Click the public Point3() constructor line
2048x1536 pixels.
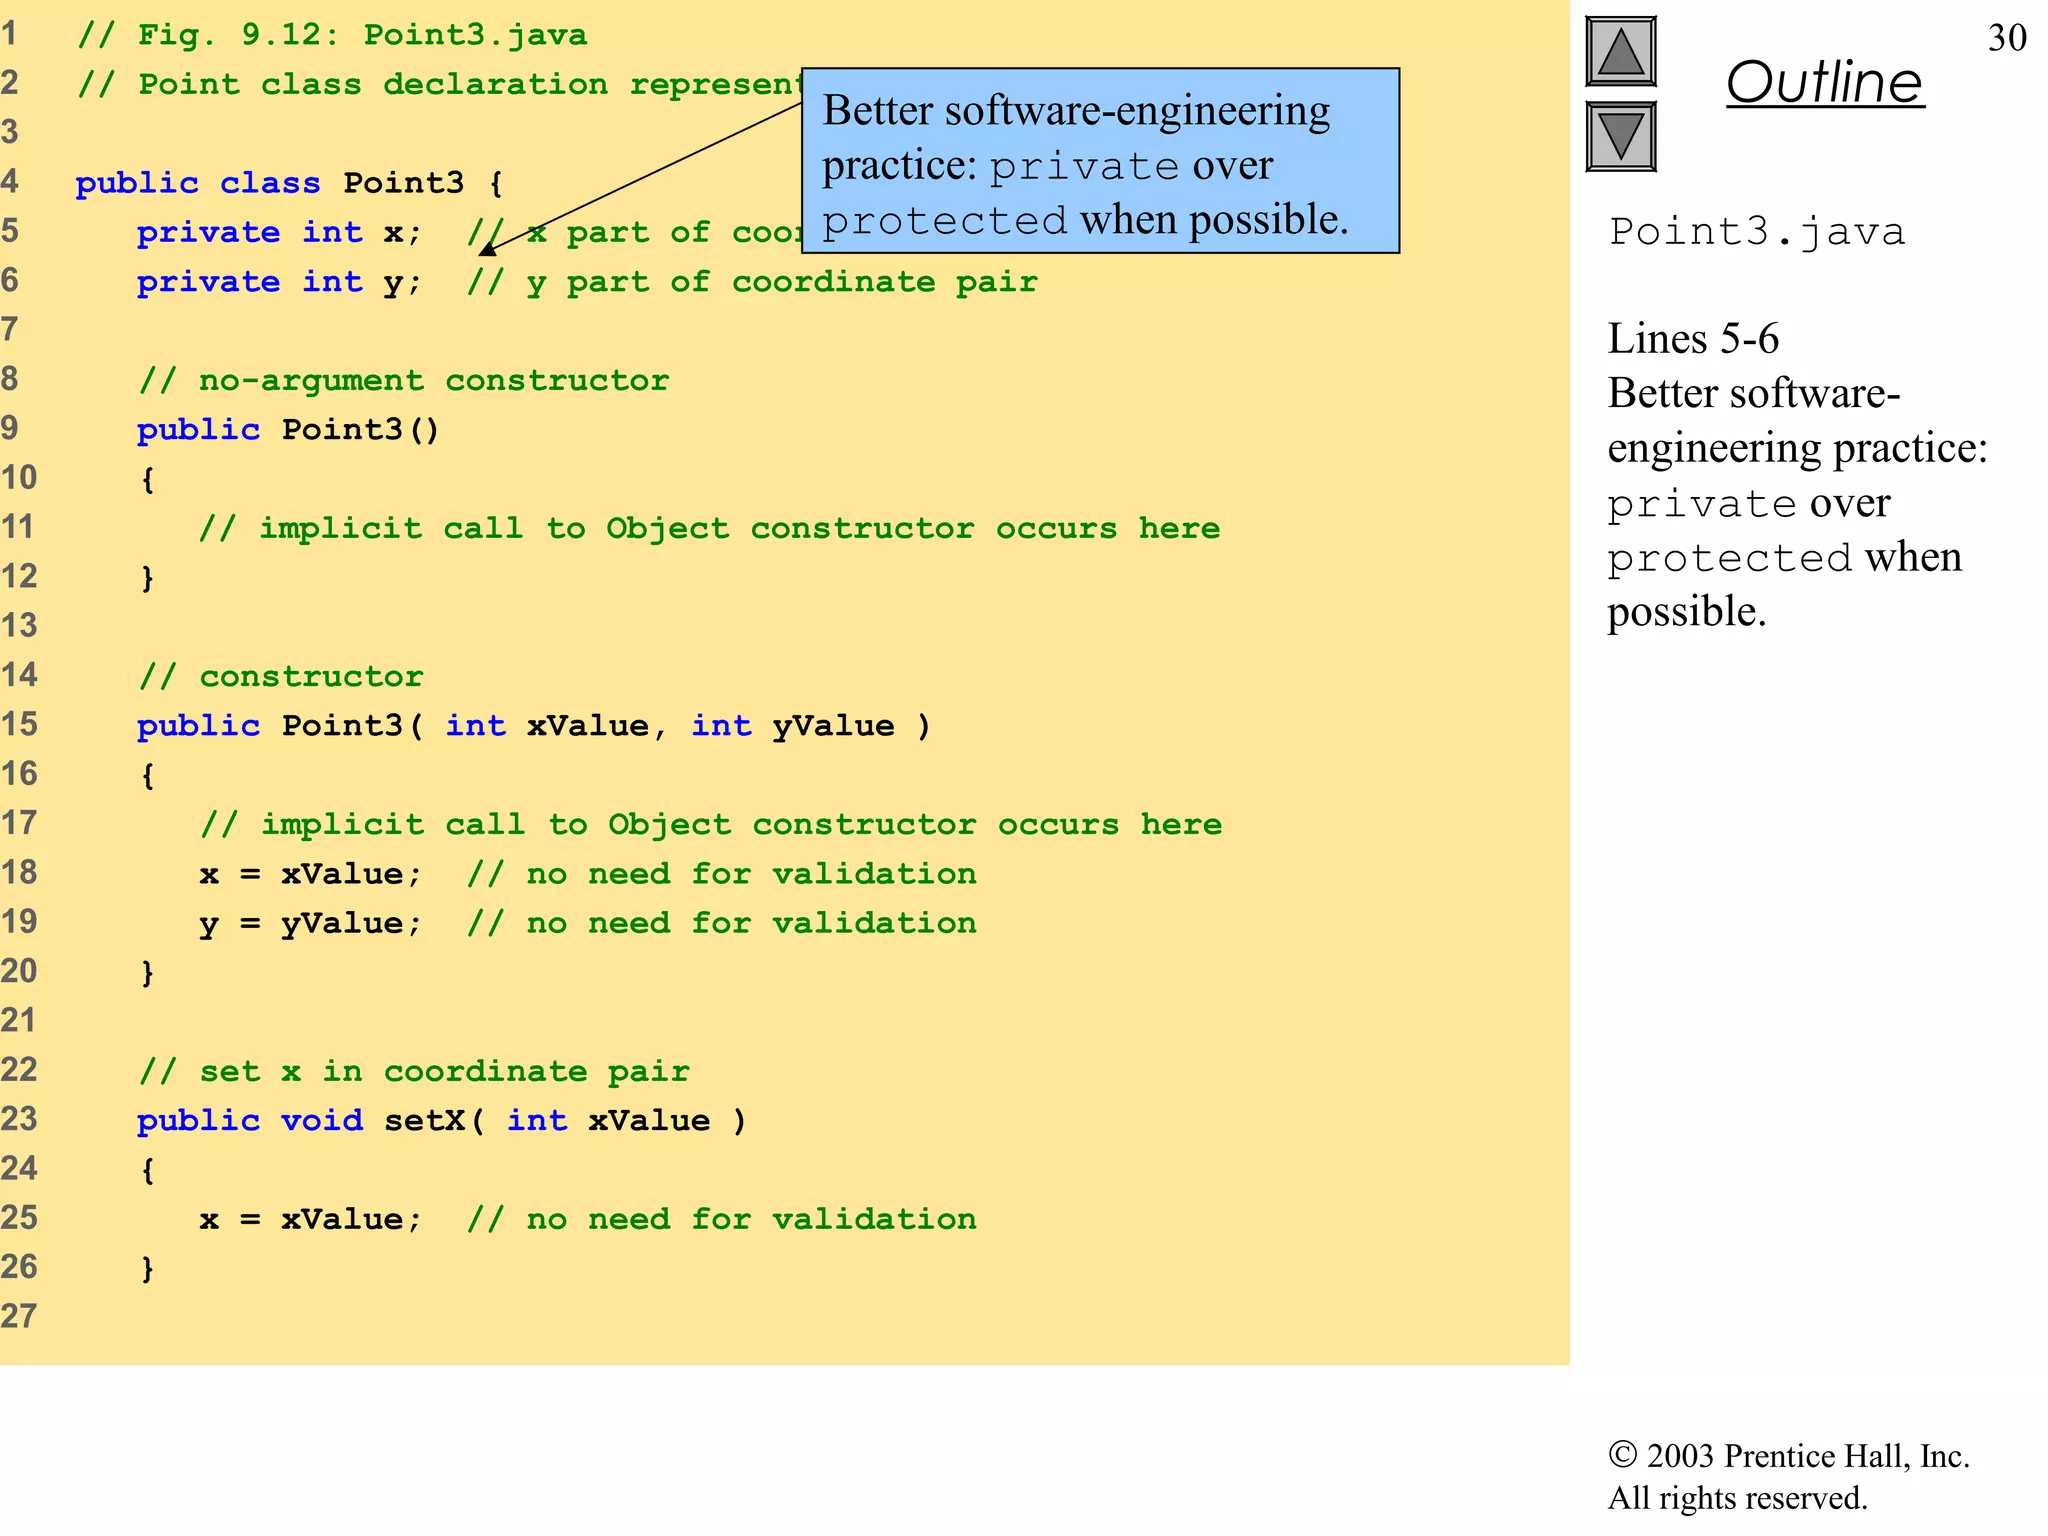coord(288,430)
